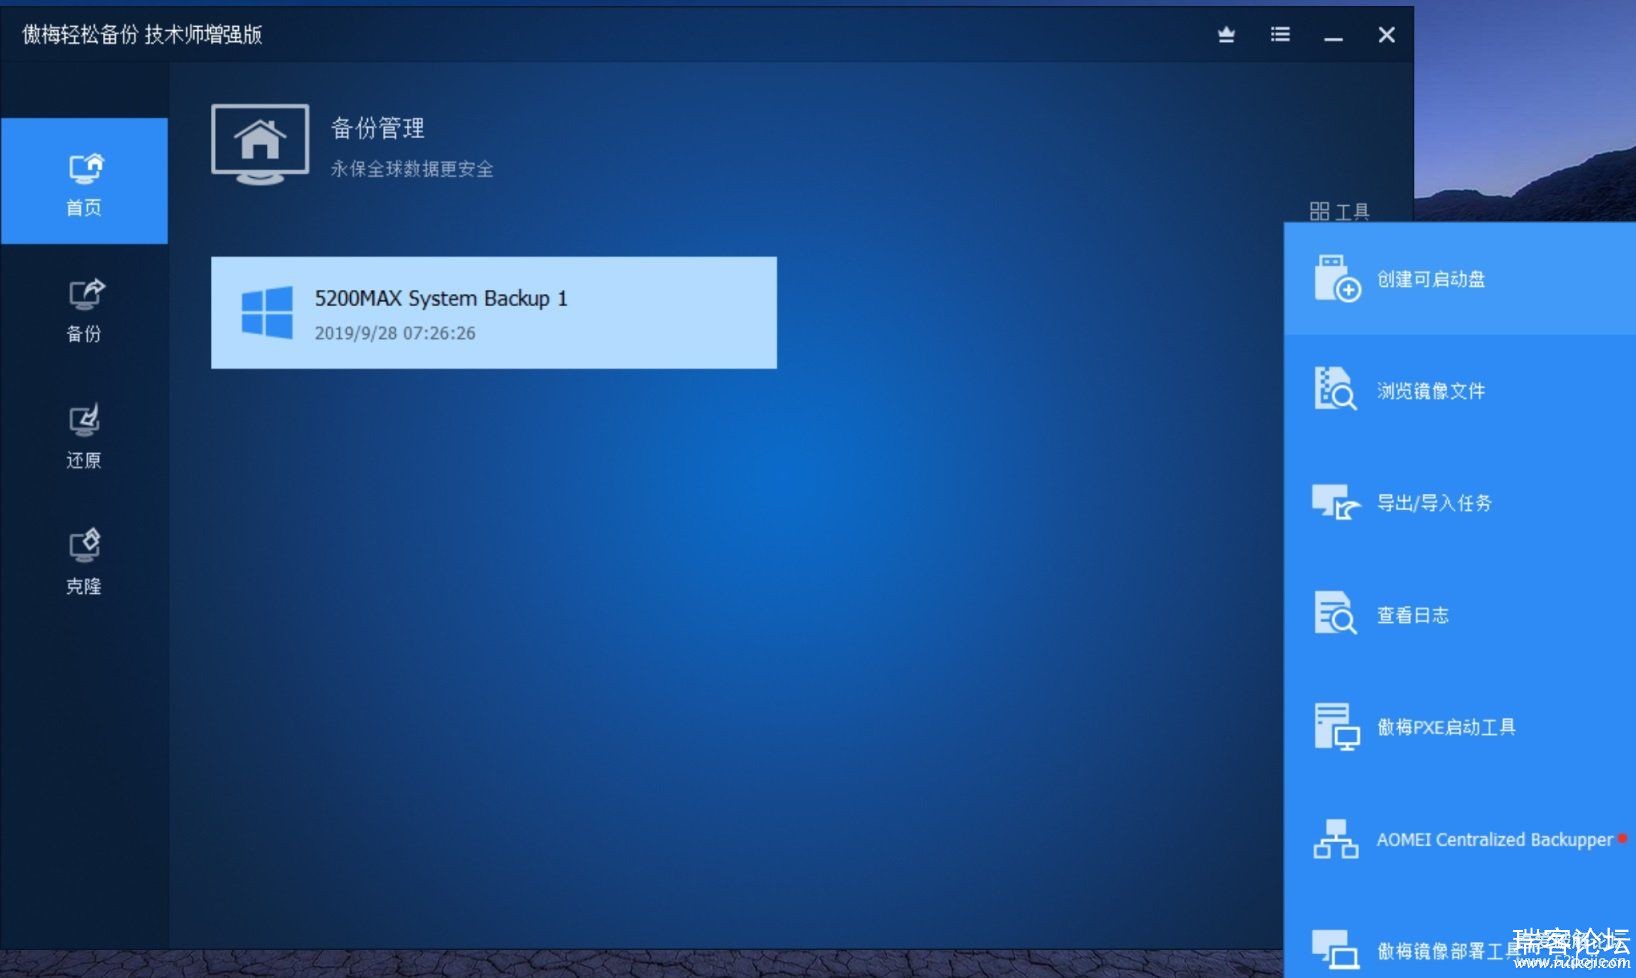This screenshot has width=1636, height=978.
Task: Open the 工具 tools menu
Action: [1339, 211]
